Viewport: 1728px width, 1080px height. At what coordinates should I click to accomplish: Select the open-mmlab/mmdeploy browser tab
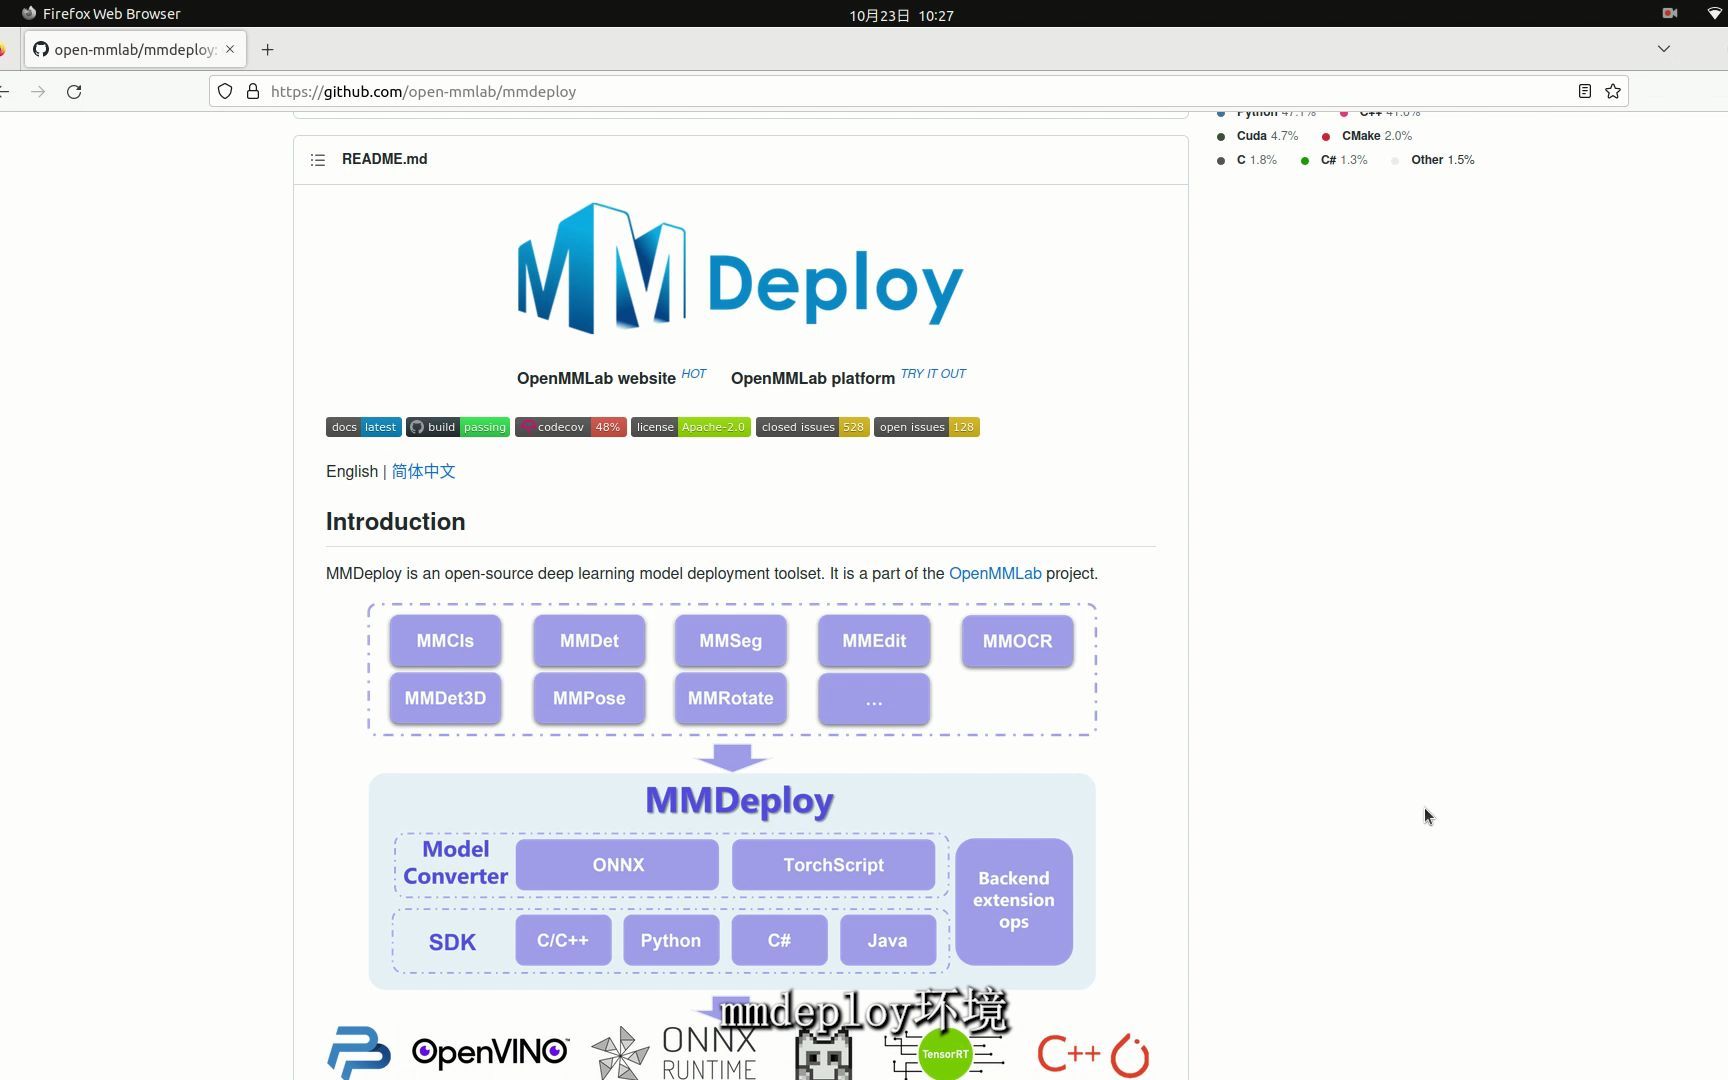pos(130,49)
